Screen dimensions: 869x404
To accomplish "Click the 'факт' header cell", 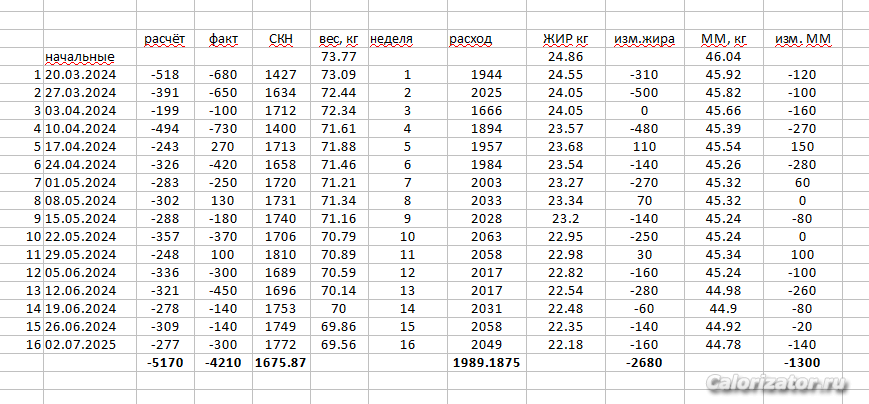I will pyautogui.click(x=223, y=39).
